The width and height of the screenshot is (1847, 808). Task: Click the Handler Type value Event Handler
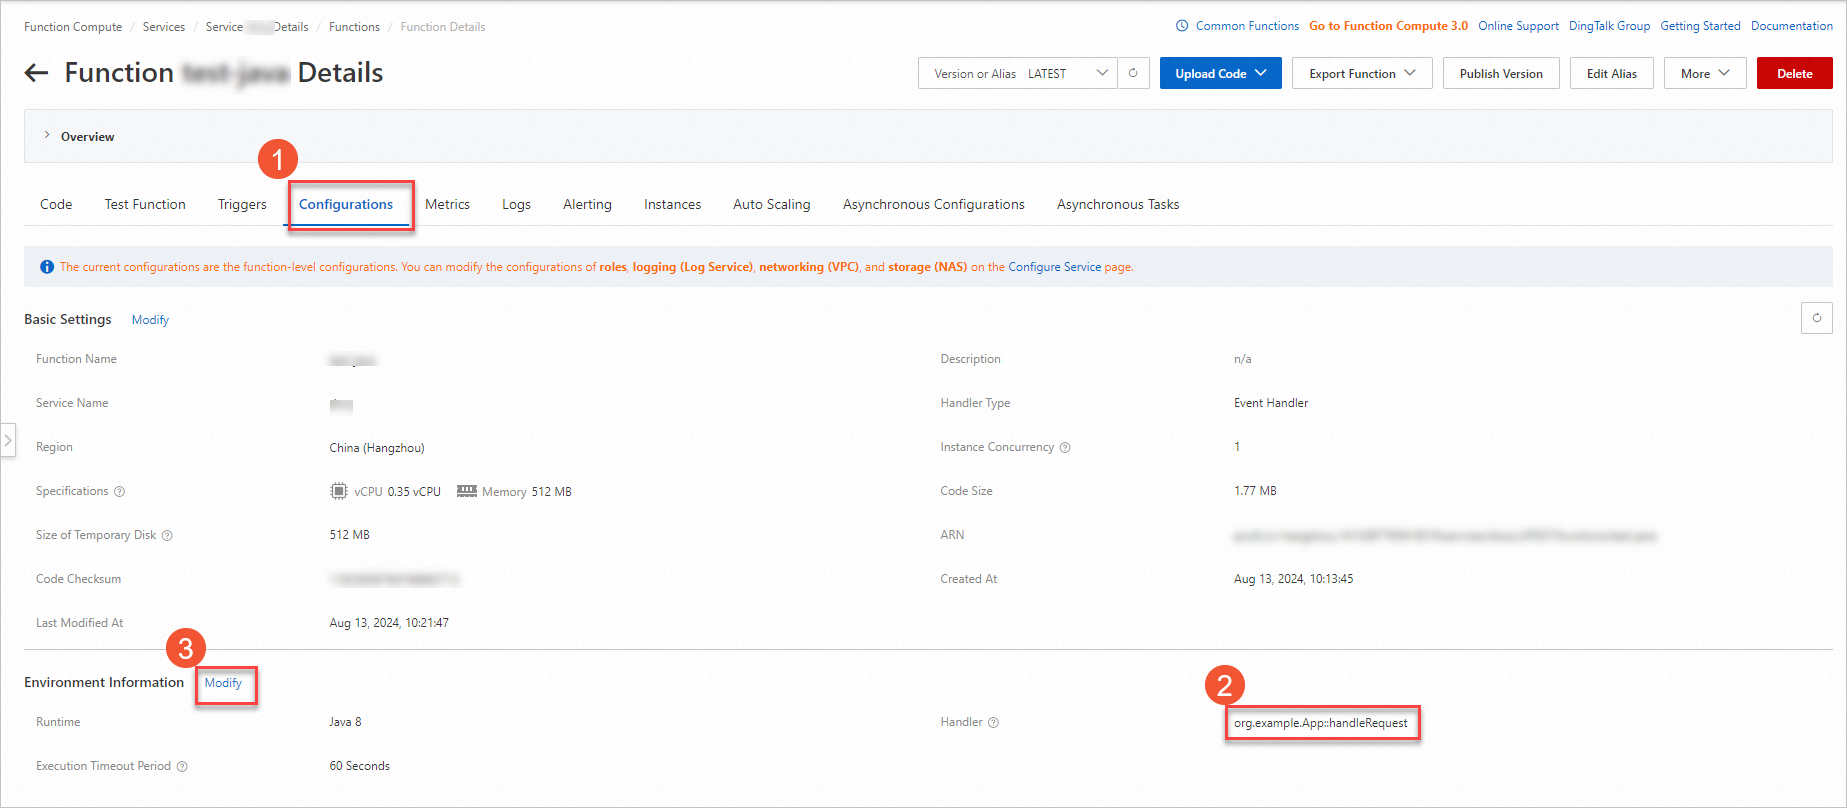tap(1271, 403)
